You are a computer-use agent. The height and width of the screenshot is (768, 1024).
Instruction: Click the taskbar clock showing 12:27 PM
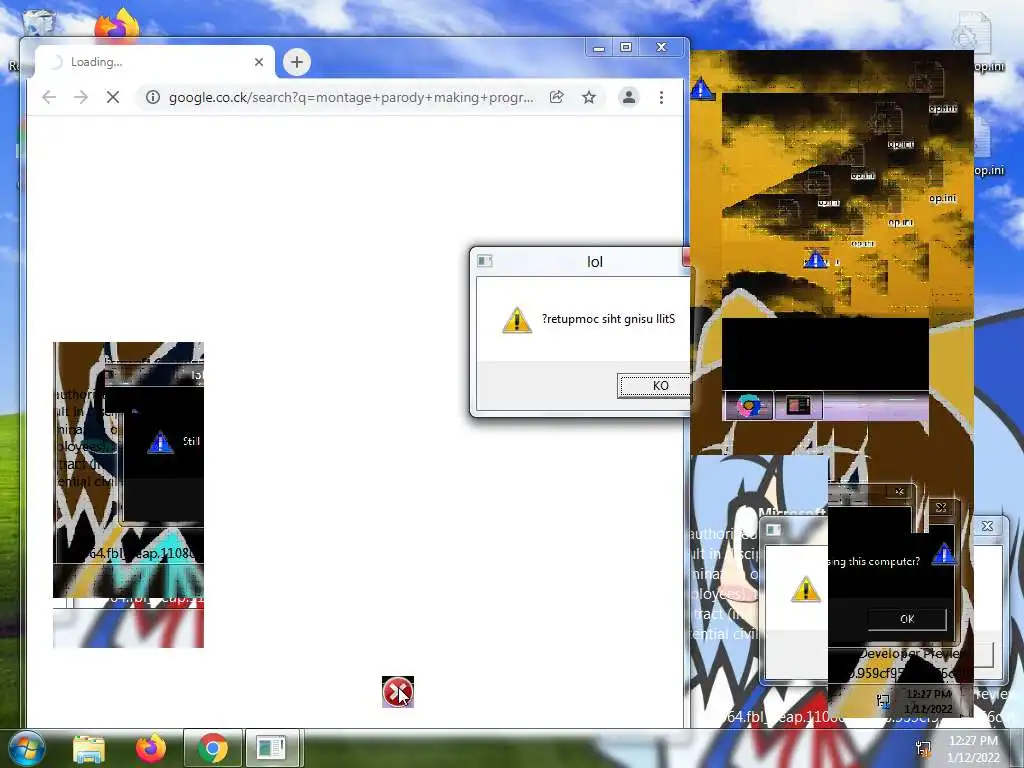click(x=973, y=748)
